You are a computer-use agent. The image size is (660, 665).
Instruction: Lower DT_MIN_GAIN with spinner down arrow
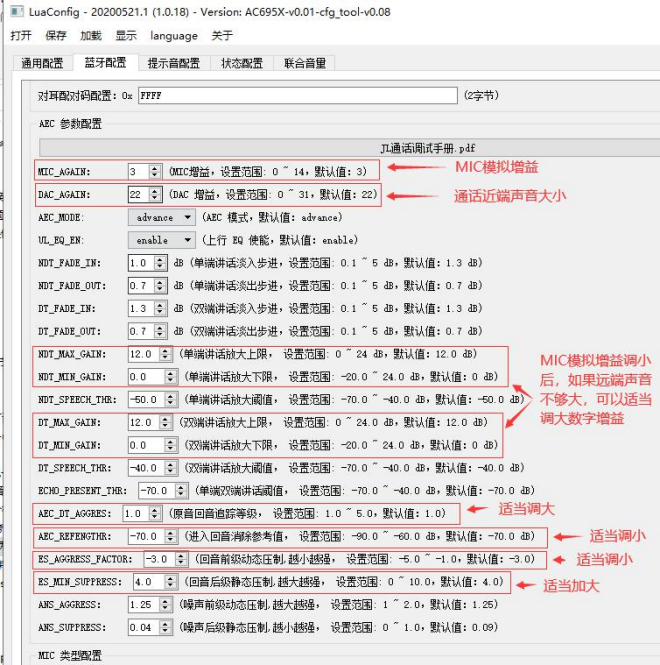[x=170, y=448]
